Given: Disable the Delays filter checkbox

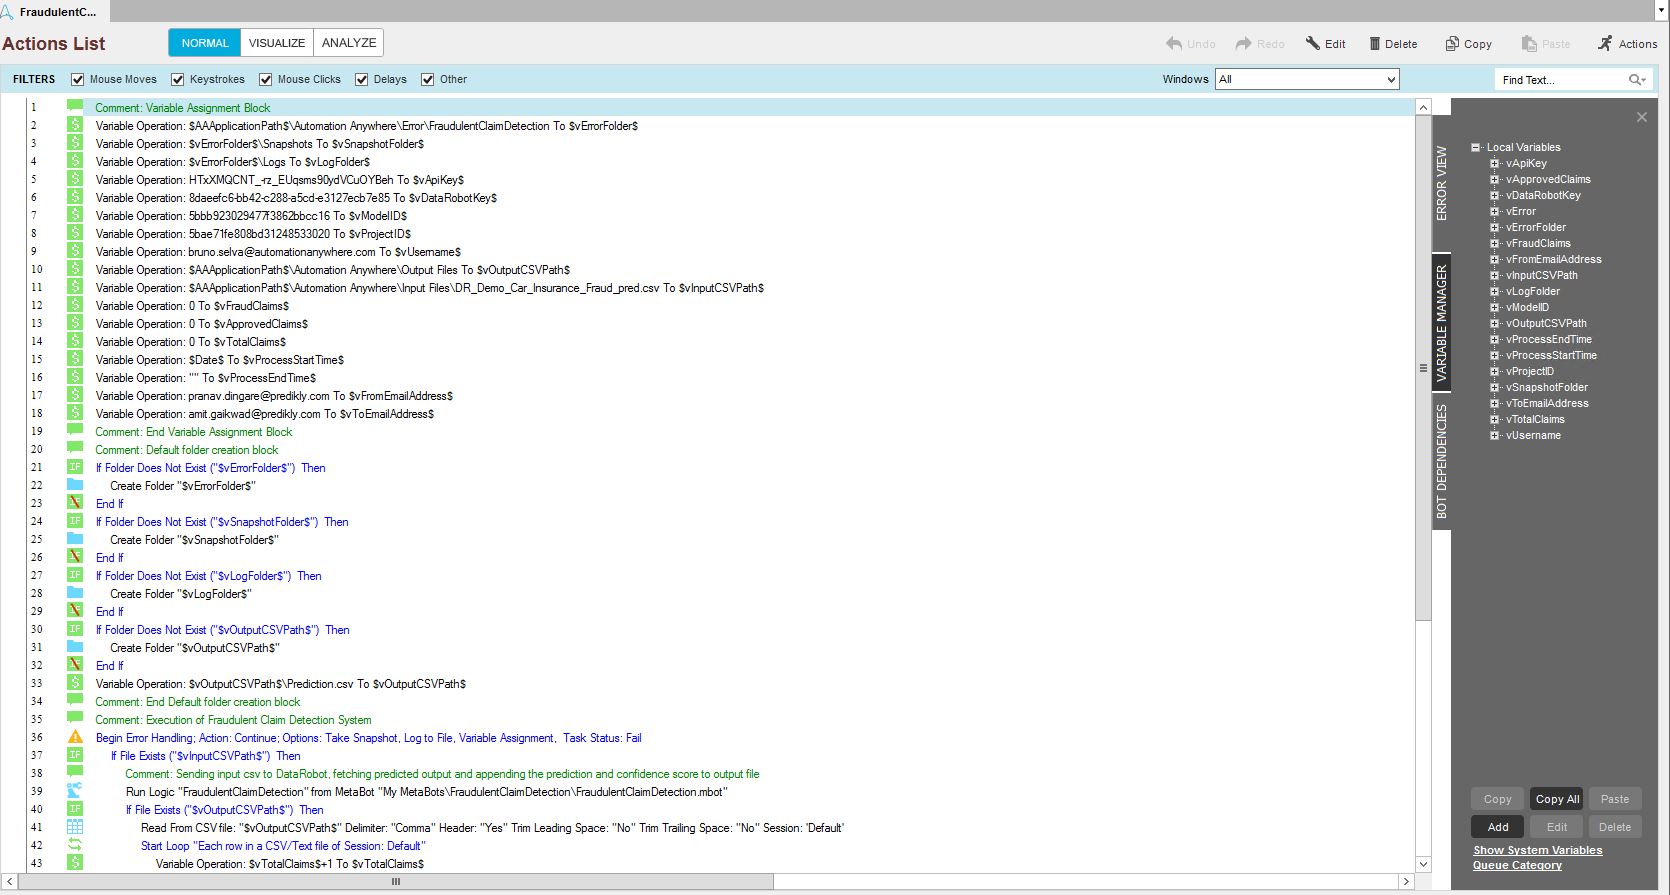Looking at the screenshot, I should 362,80.
